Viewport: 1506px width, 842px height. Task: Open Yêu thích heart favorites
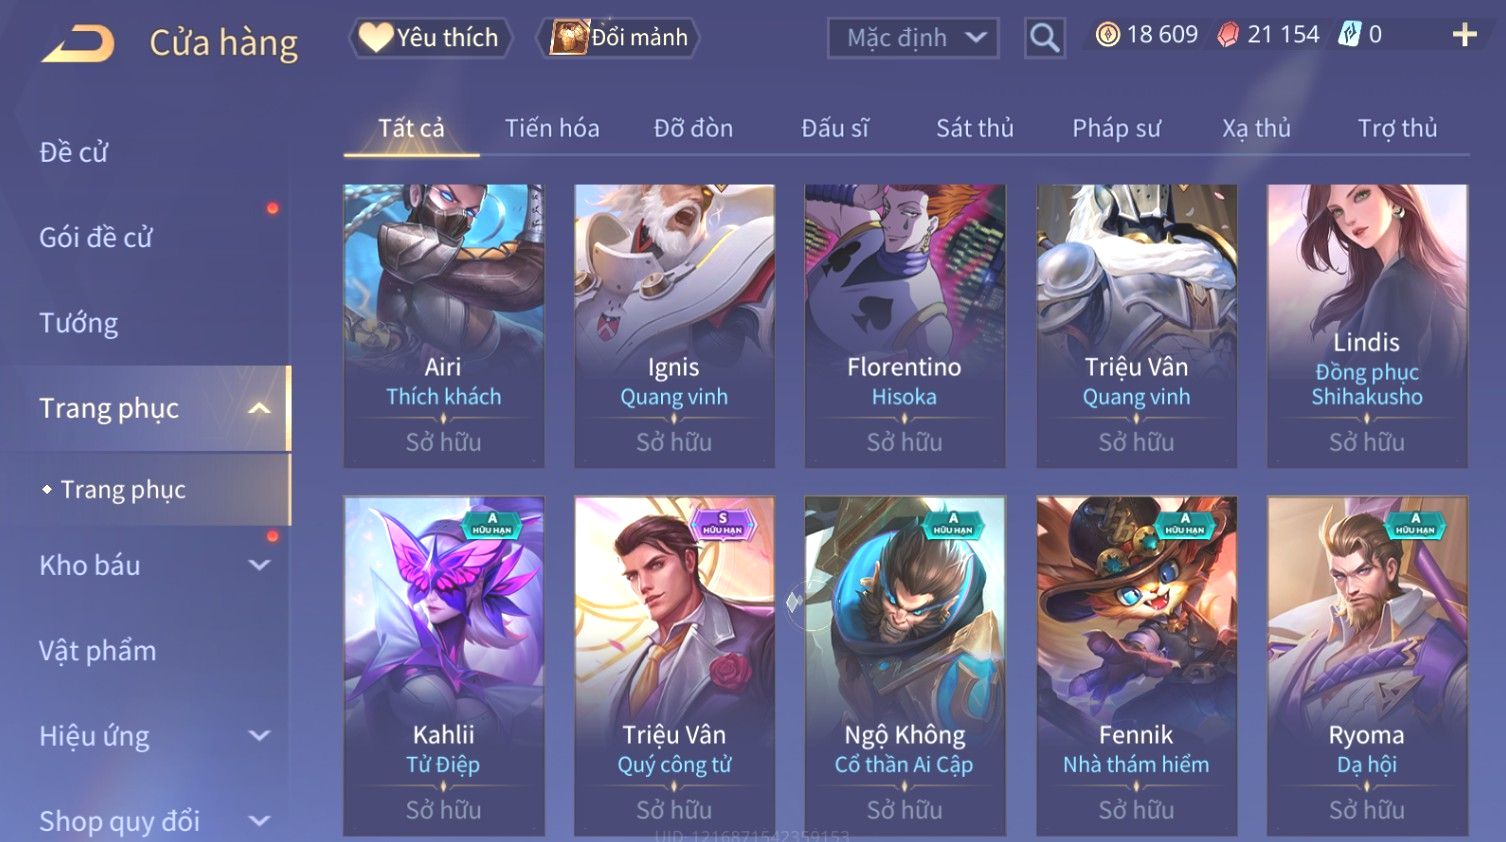[x=430, y=38]
